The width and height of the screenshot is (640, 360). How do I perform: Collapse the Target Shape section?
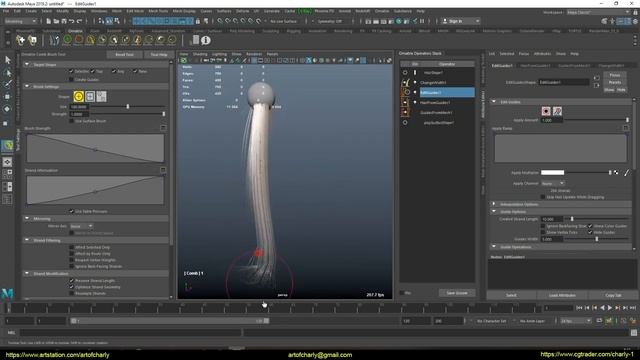(x=27, y=64)
